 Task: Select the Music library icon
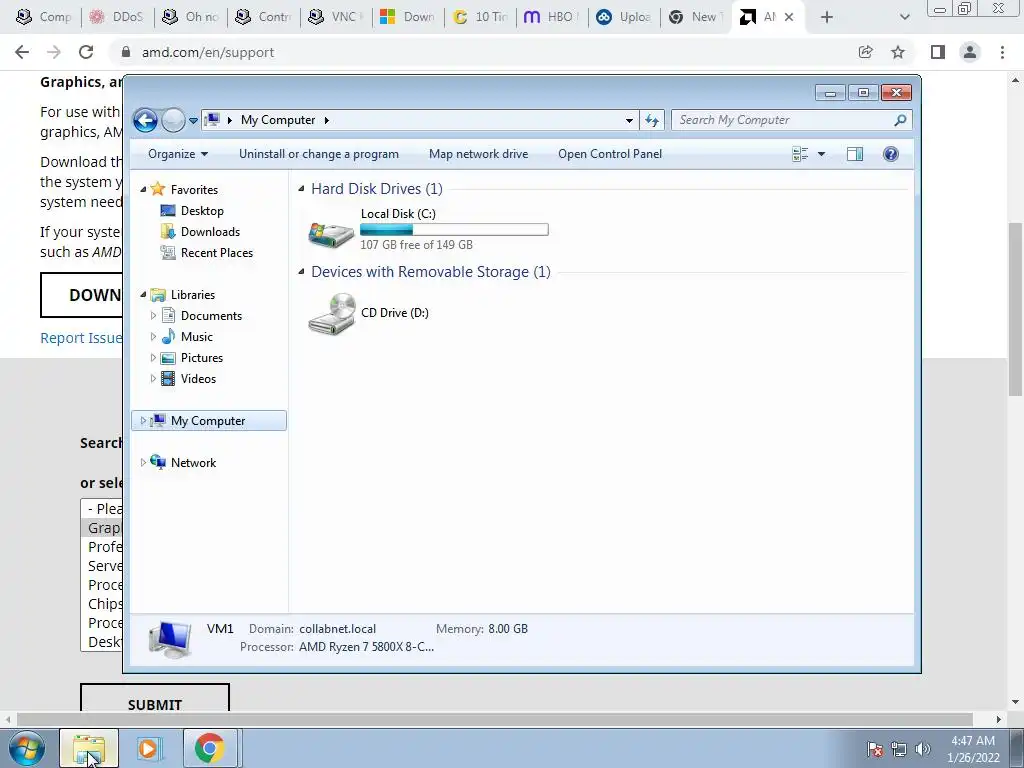click(x=168, y=336)
